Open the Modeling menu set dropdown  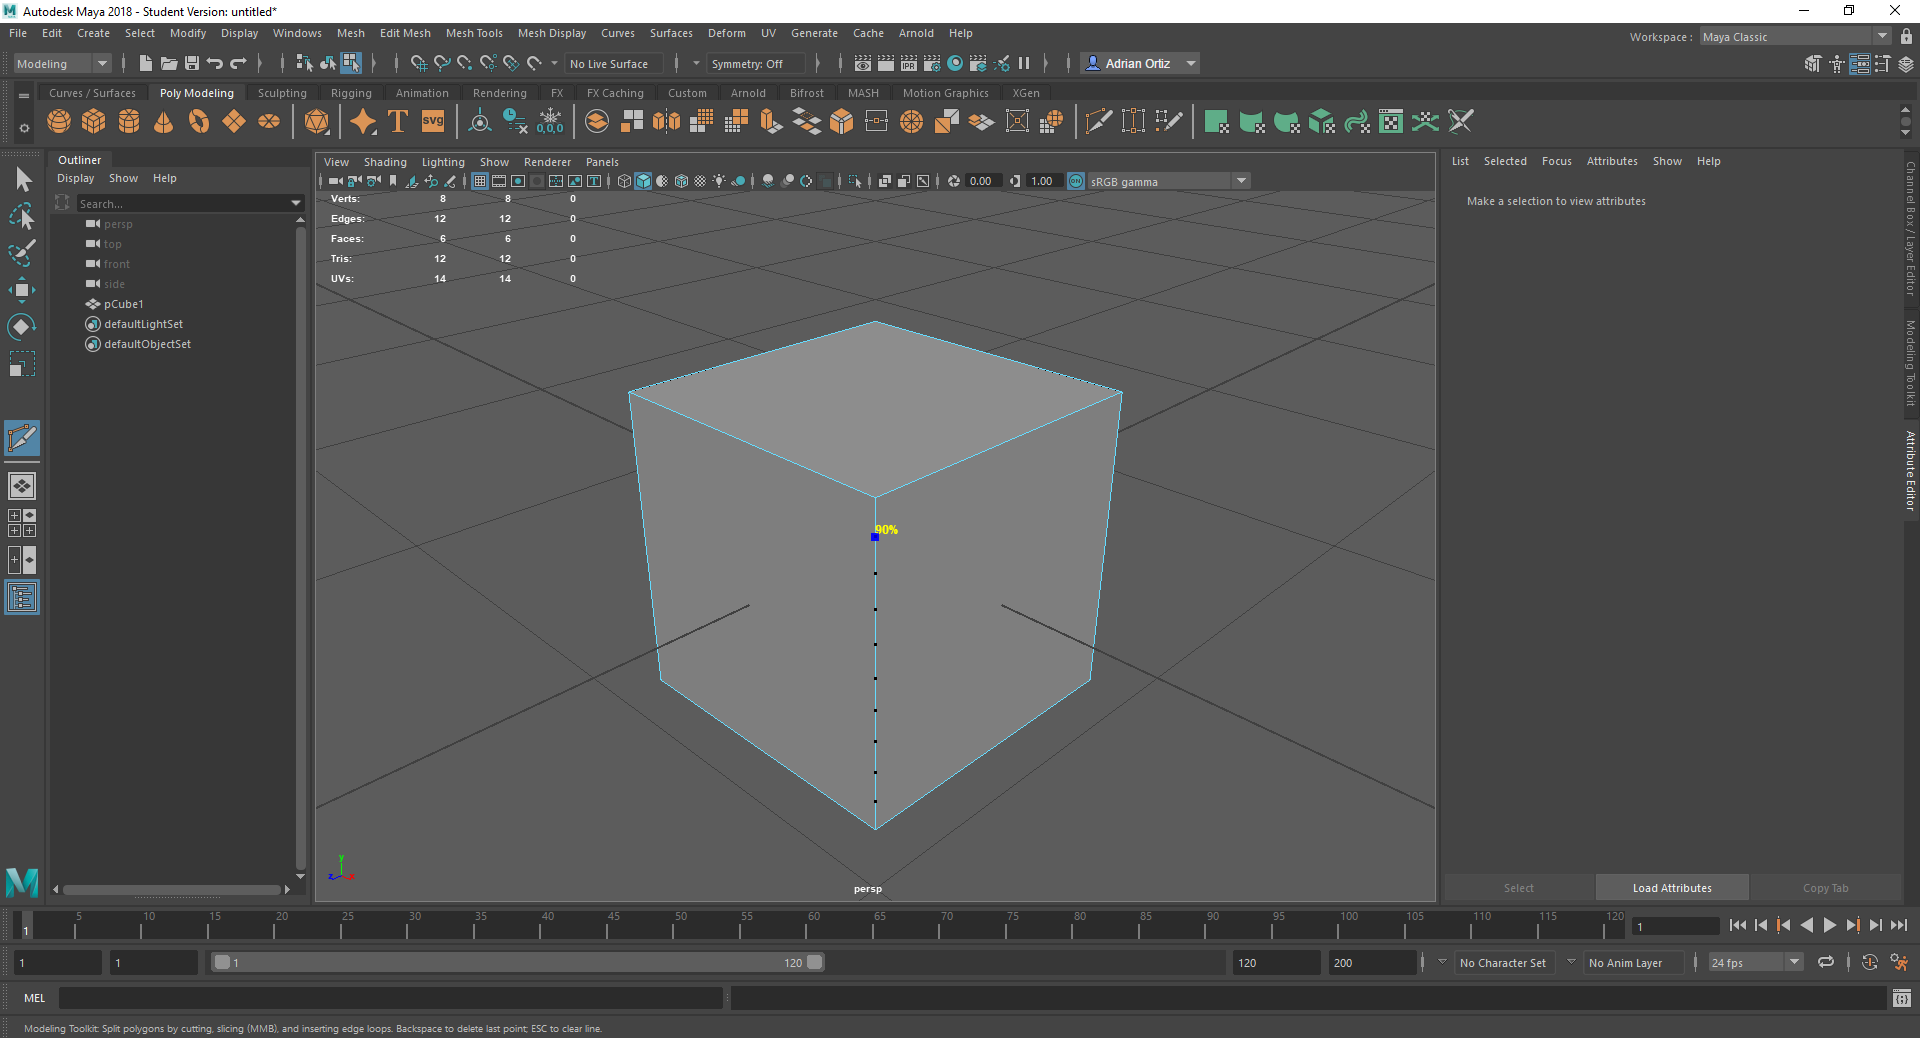[63, 63]
